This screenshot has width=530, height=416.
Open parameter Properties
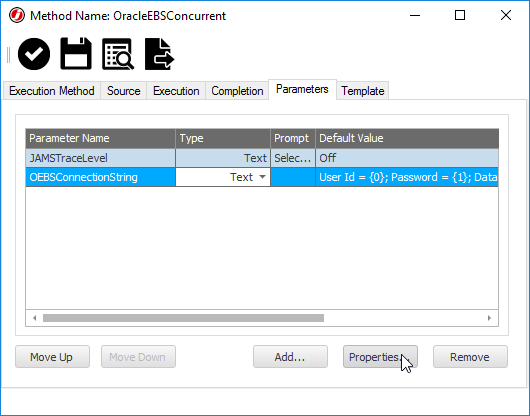tap(380, 357)
